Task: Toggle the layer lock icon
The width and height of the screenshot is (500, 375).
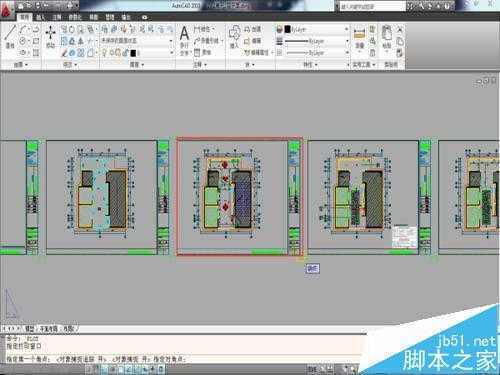Action: point(125,53)
